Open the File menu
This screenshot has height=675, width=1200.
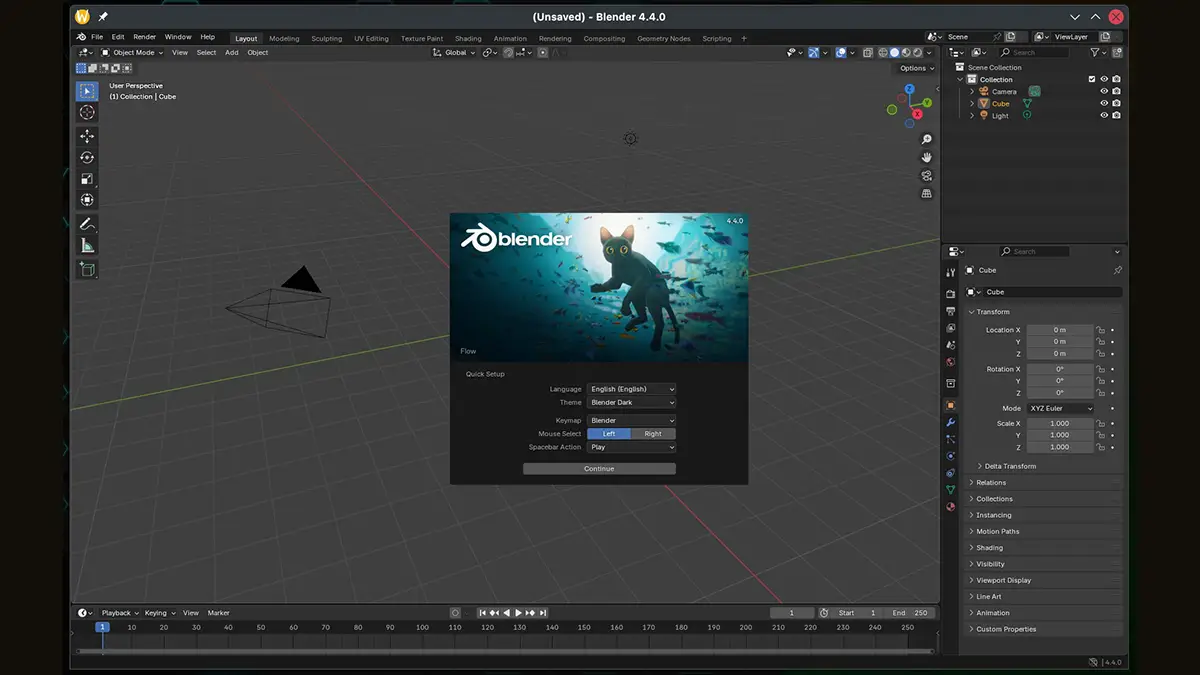(97, 37)
